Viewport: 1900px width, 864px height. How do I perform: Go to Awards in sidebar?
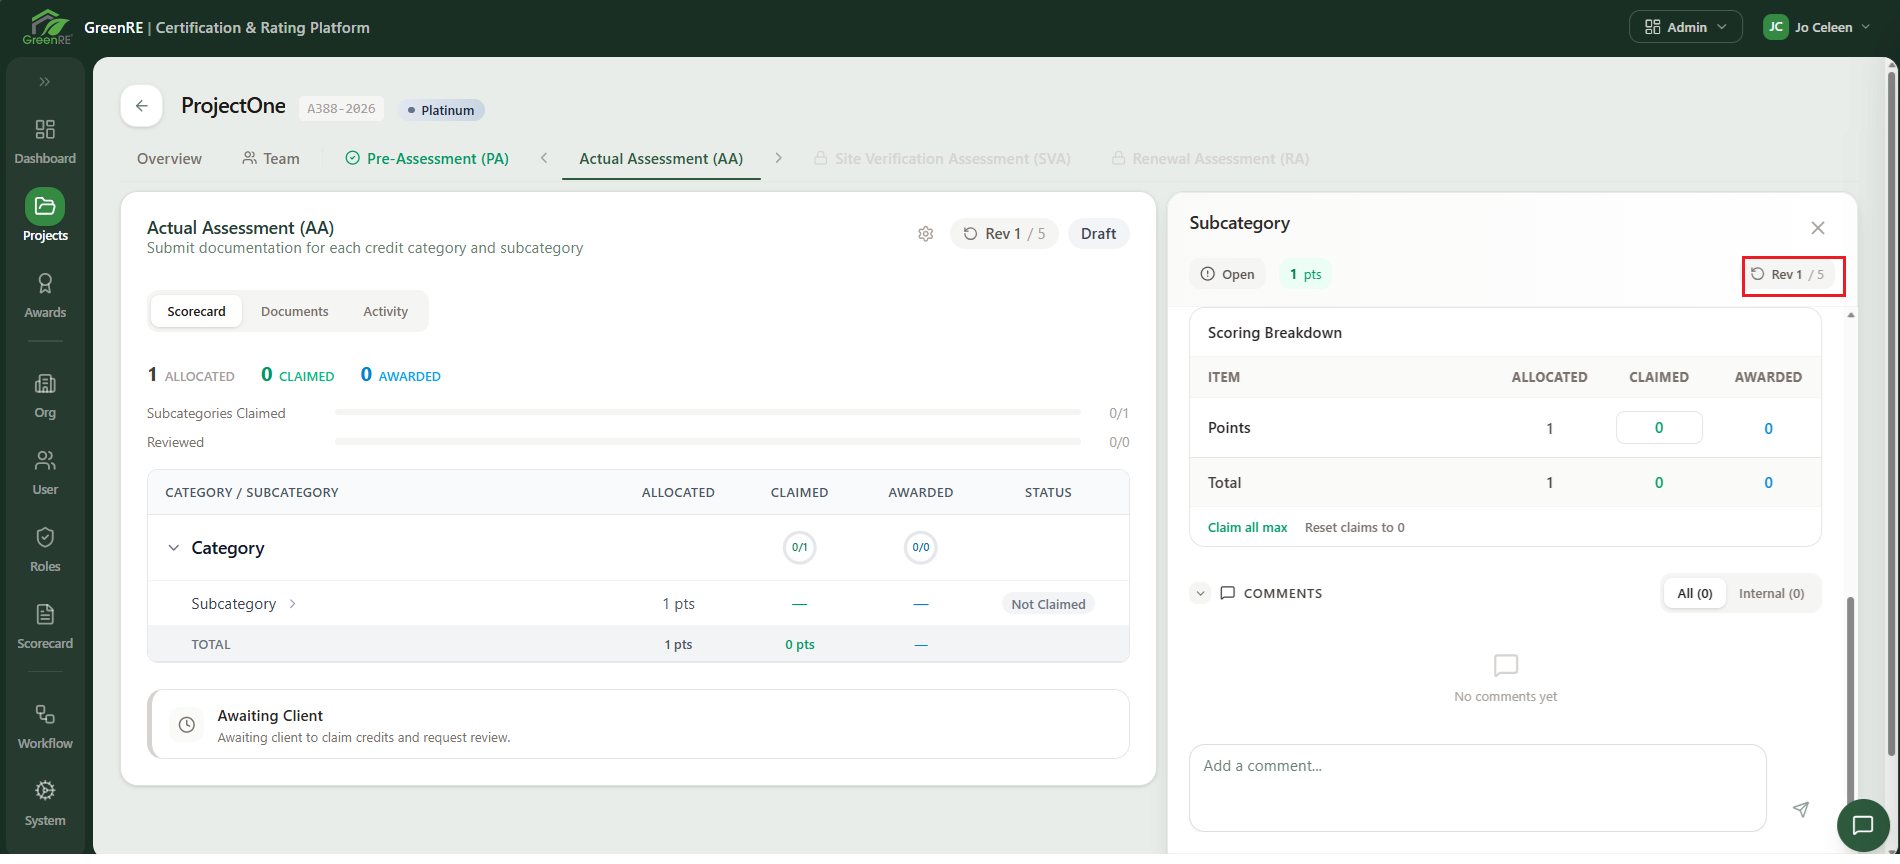click(45, 296)
